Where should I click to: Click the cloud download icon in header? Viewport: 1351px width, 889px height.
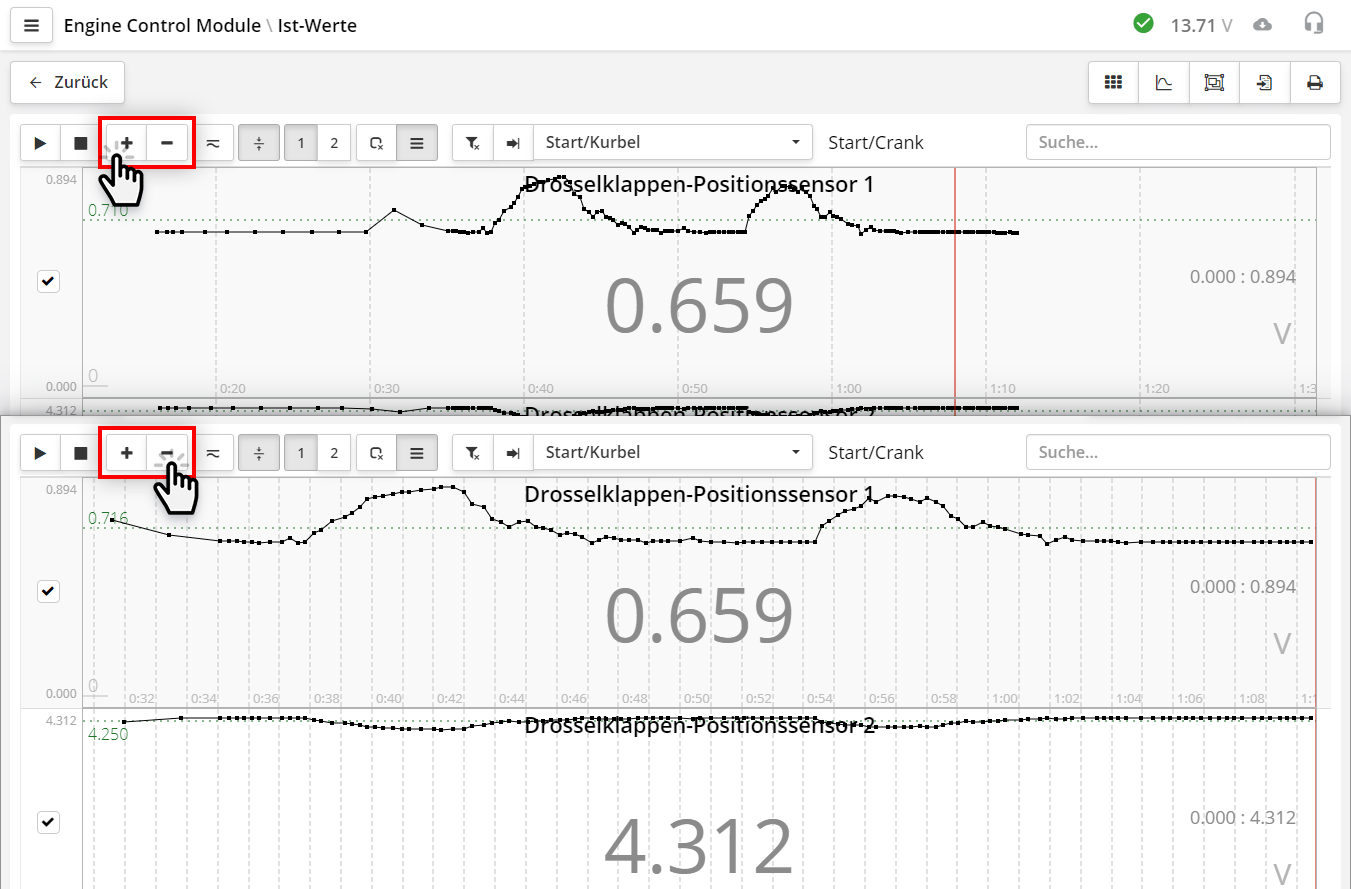1263,25
